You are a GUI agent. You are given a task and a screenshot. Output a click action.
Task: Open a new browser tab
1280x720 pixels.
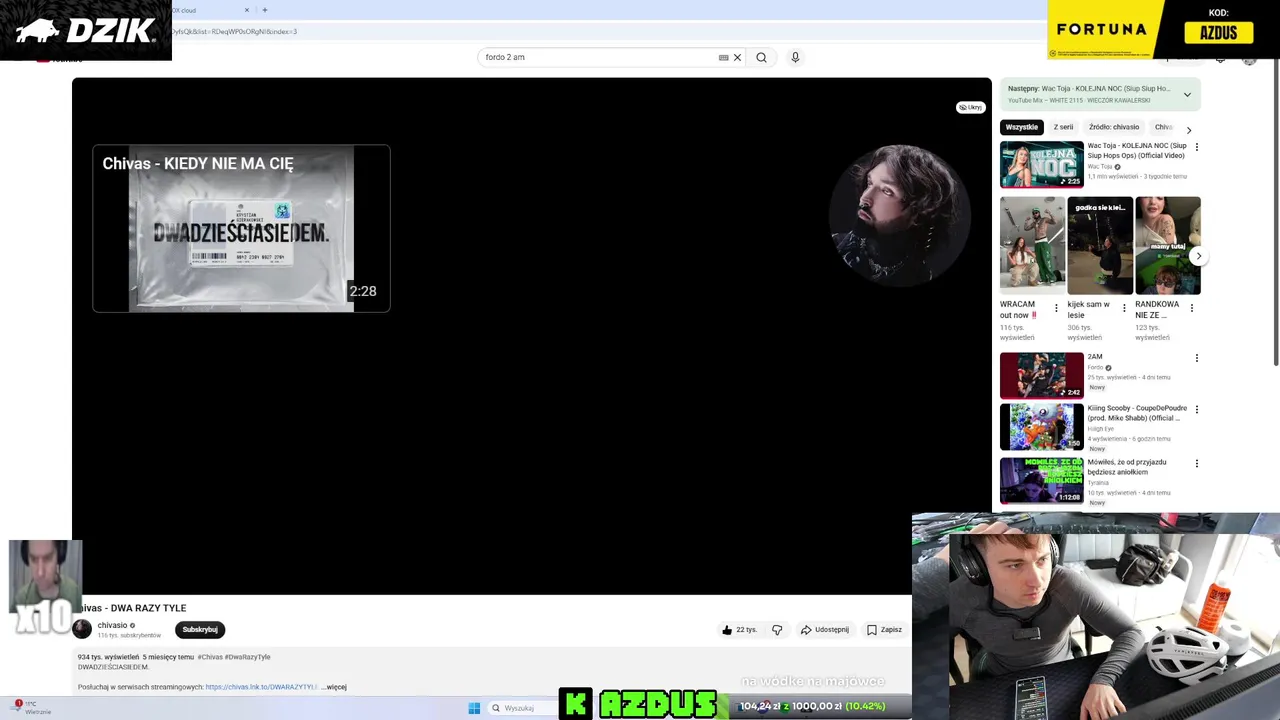click(x=265, y=10)
